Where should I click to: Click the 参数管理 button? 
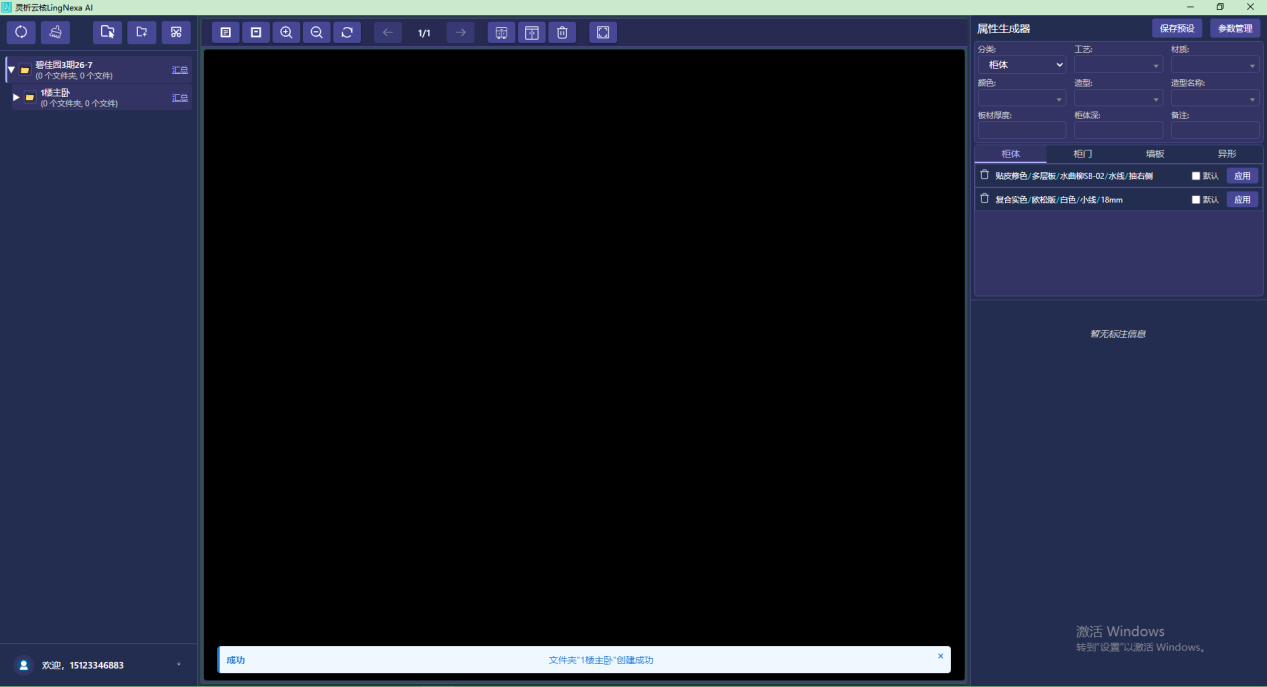(1235, 28)
